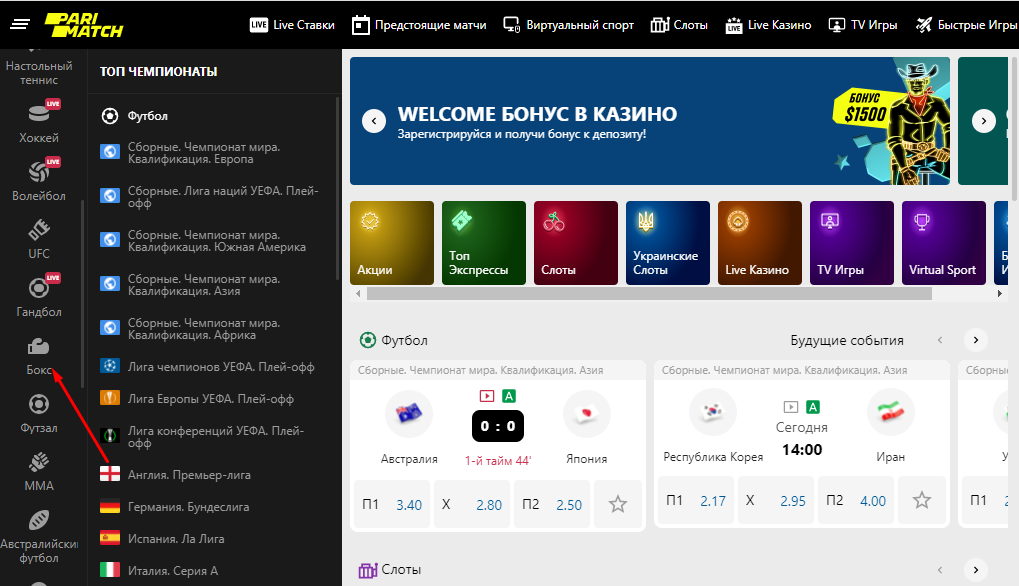
Task: Click green A icon on Австралия match
Action: tap(509, 396)
